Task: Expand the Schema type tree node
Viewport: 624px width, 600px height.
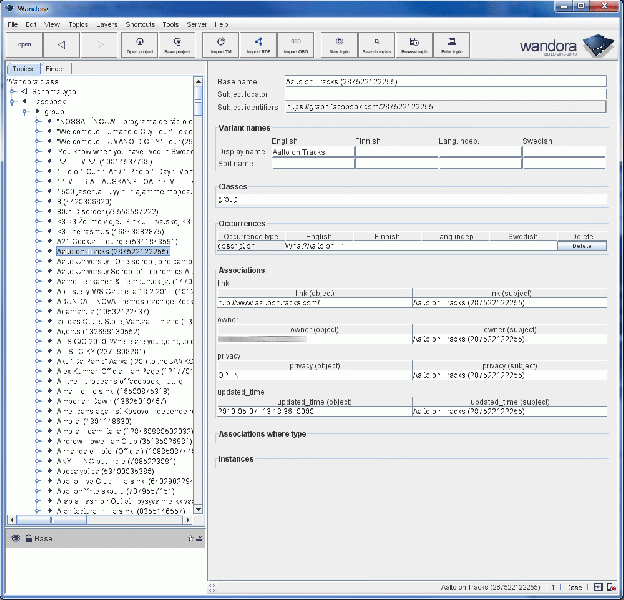Action: [11, 91]
